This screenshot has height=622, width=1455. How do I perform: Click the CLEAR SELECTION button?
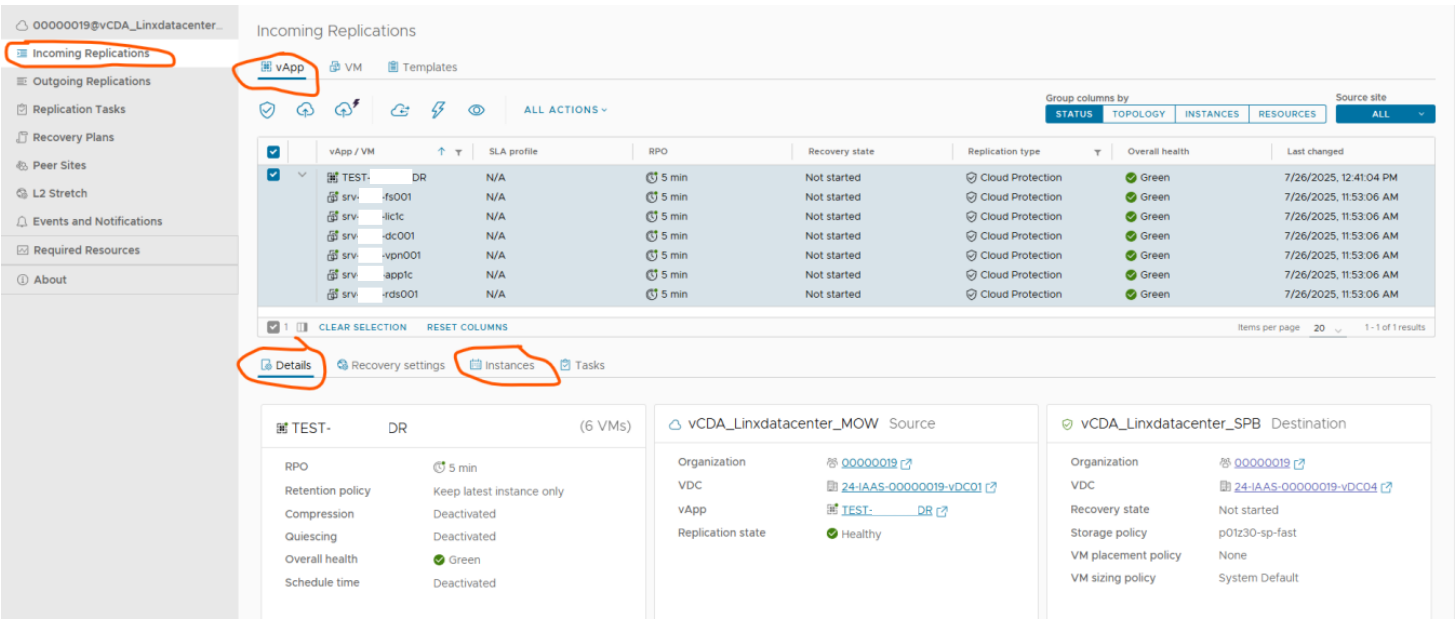pyautogui.click(x=362, y=327)
